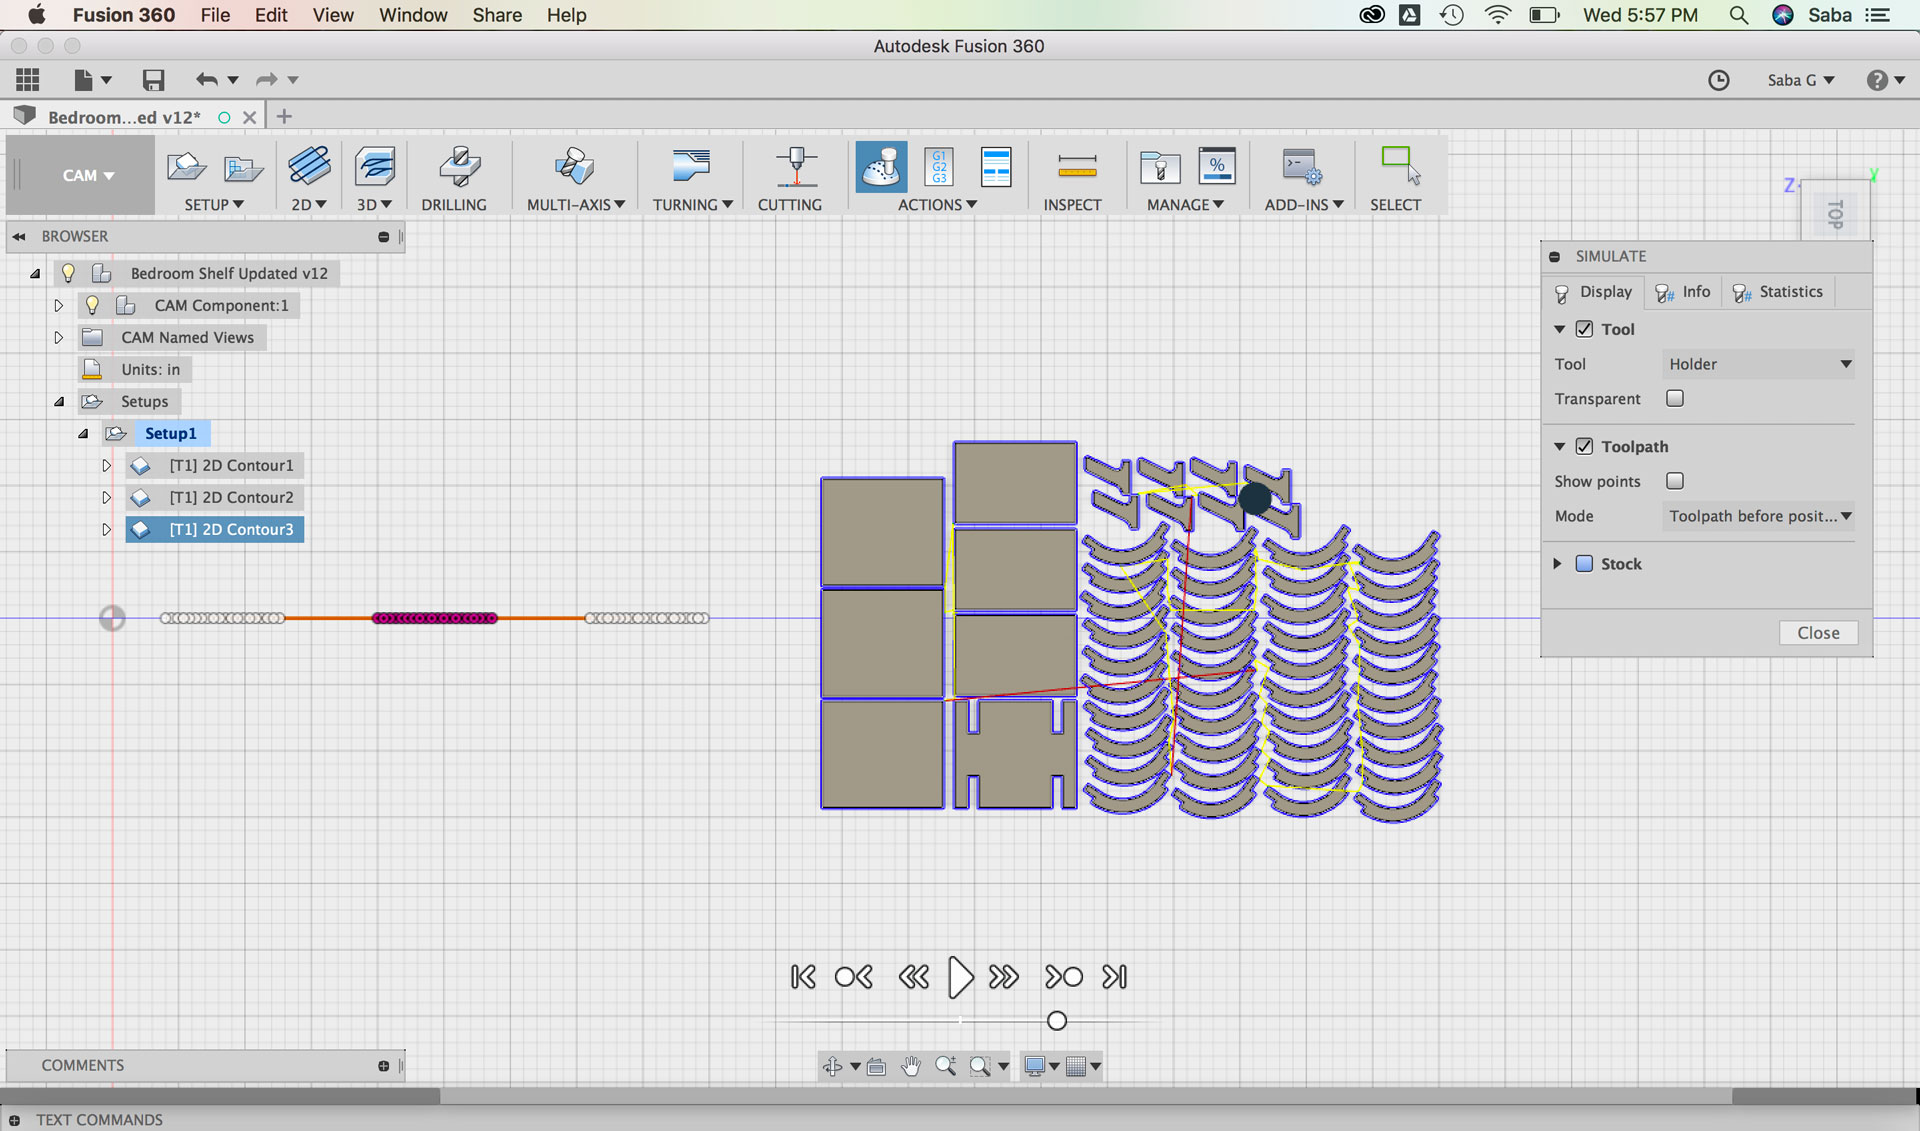Close the Simulate panel
The height and width of the screenshot is (1131, 1920).
point(1817,633)
